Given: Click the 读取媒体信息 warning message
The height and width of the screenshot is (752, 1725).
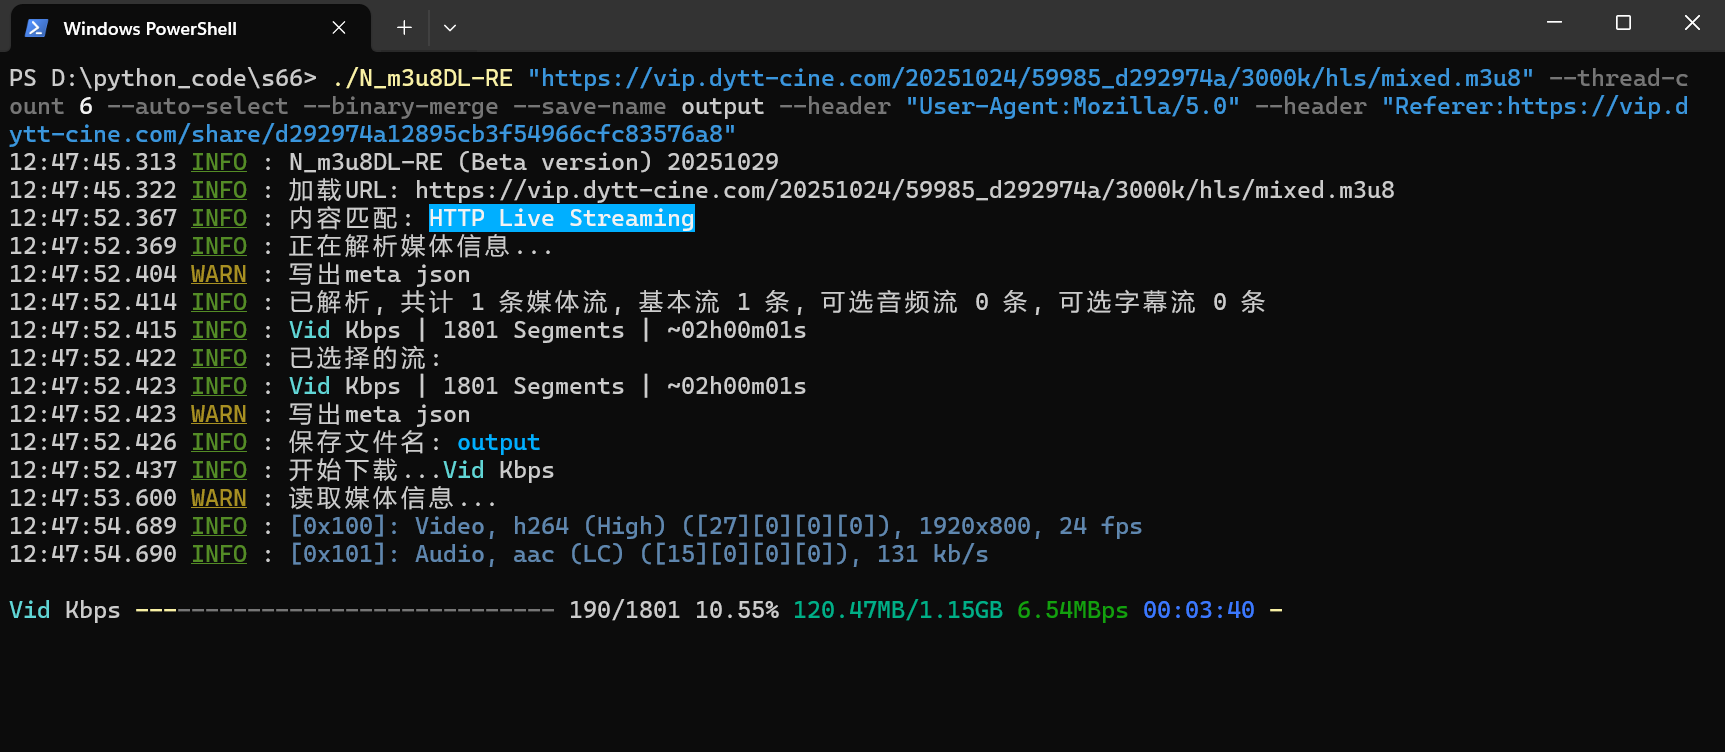Looking at the screenshot, I should (x=393, y=498).
